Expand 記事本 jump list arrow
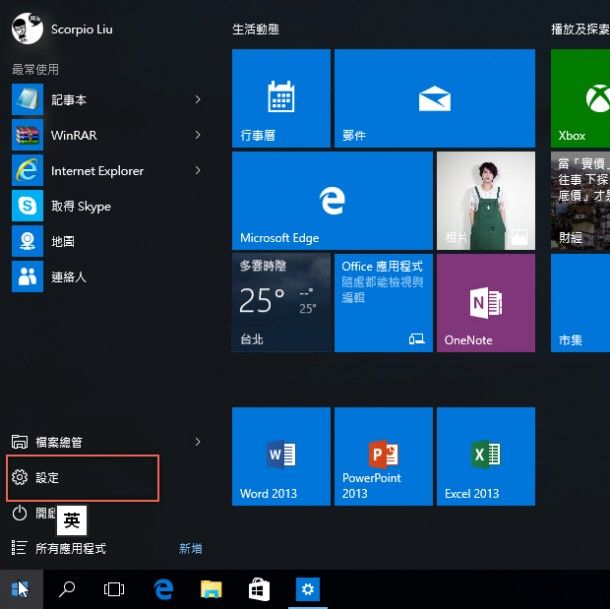 click(x=197, y=100)
